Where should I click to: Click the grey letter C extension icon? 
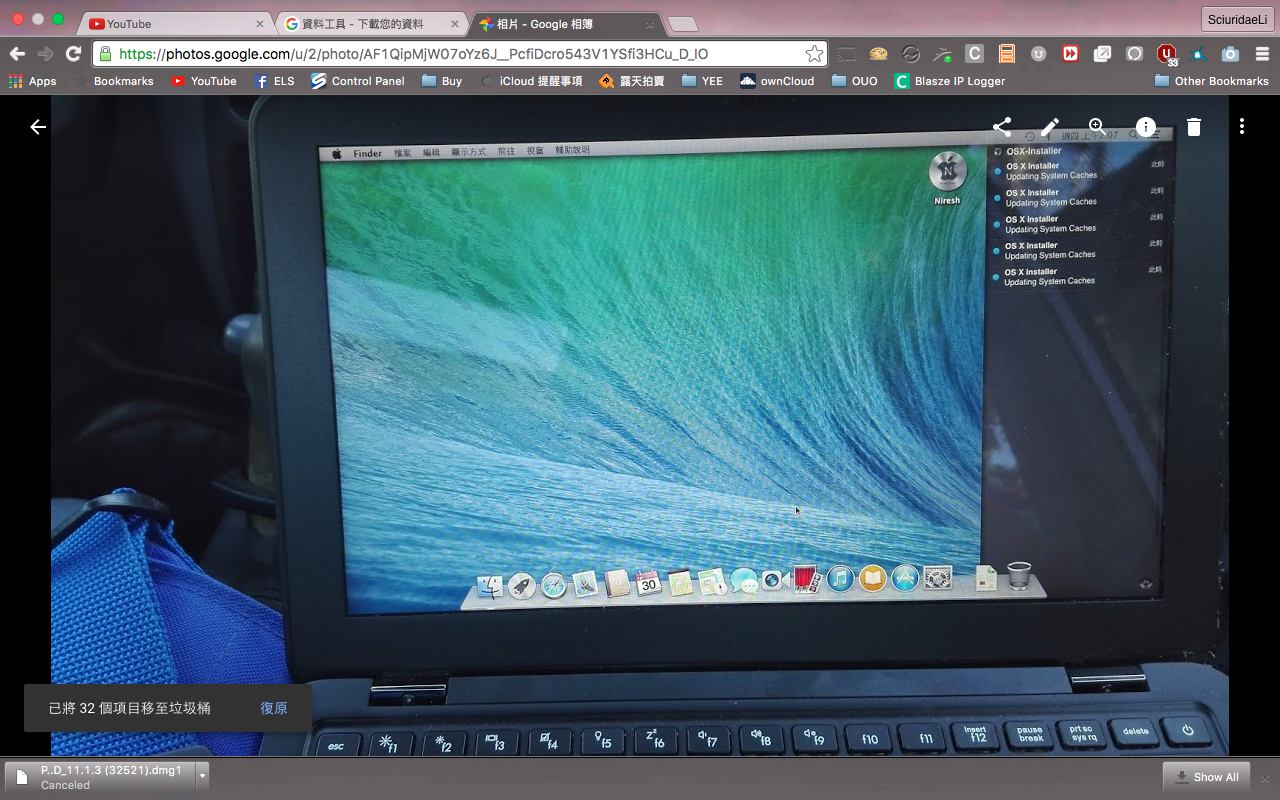point(974,54)
